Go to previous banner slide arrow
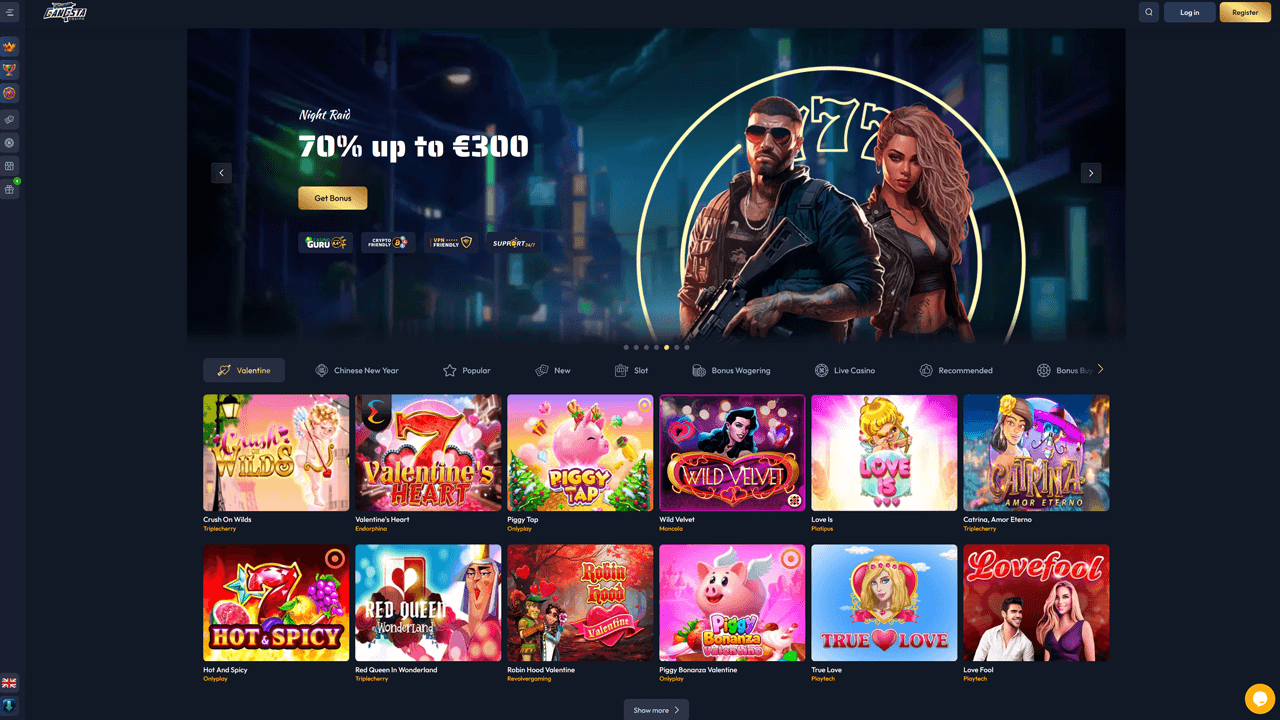The width and height of the screenshot is (1280, 720). (222, 173)
